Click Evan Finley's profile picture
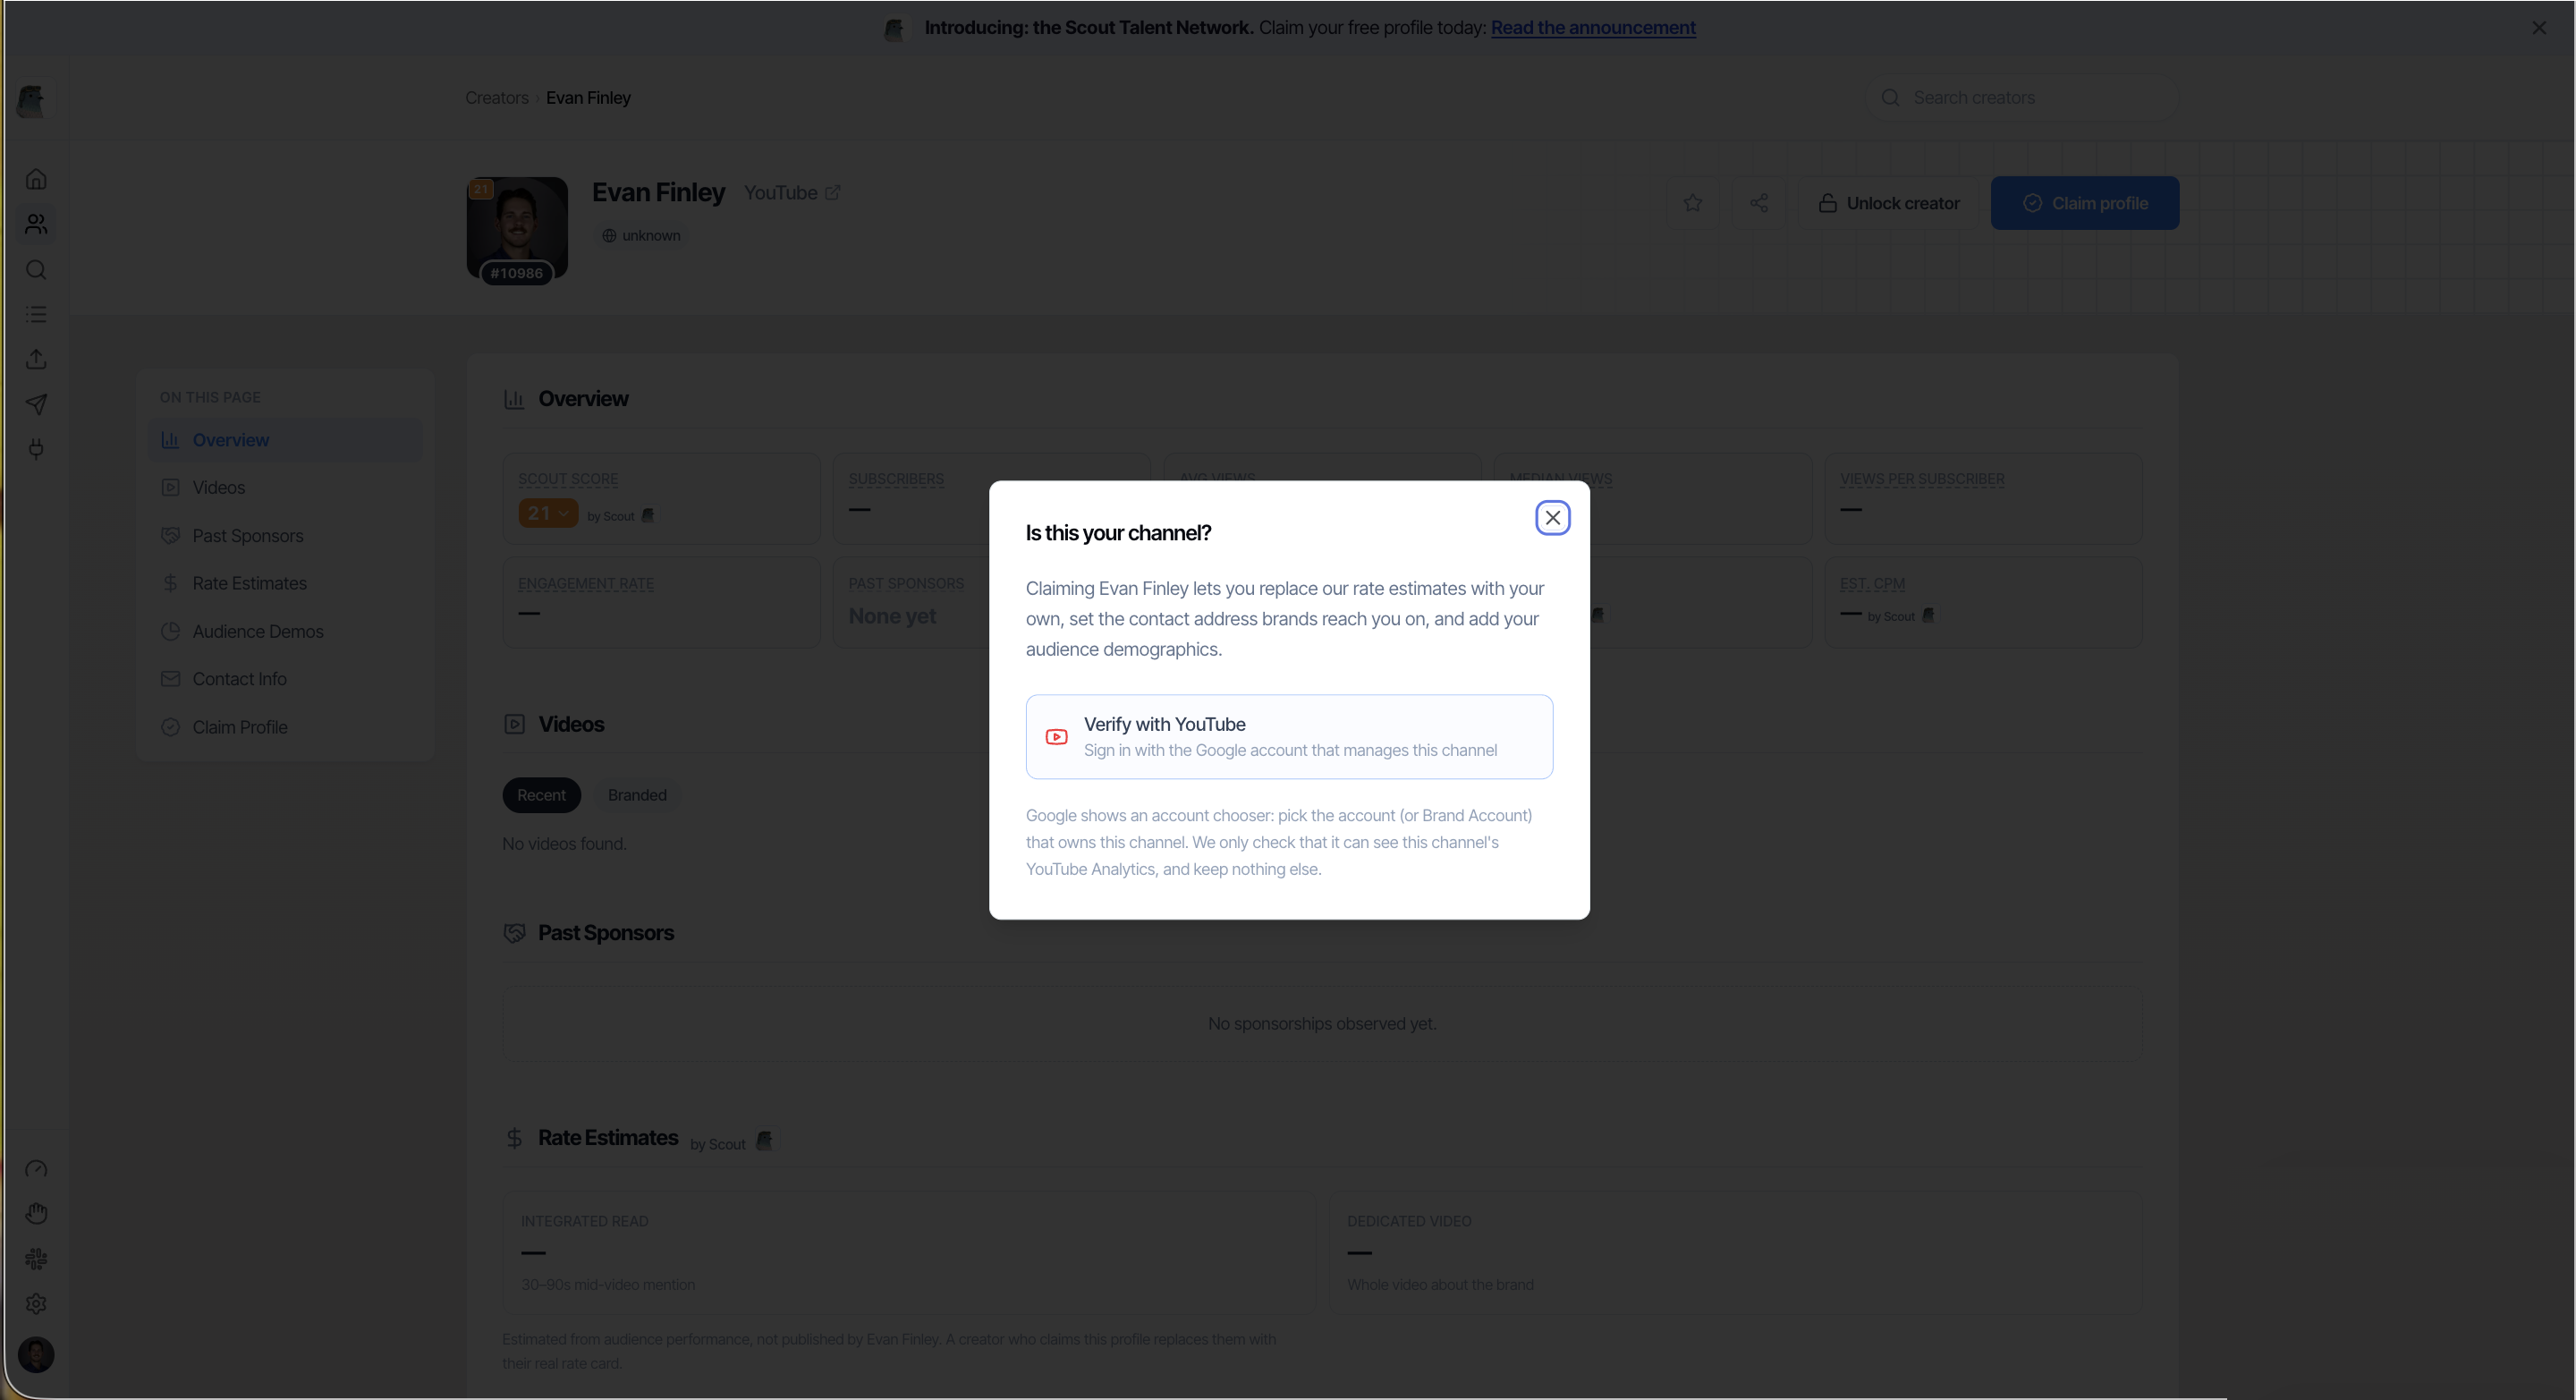This screenshot has width=2576, height=1400. (517, 229)
